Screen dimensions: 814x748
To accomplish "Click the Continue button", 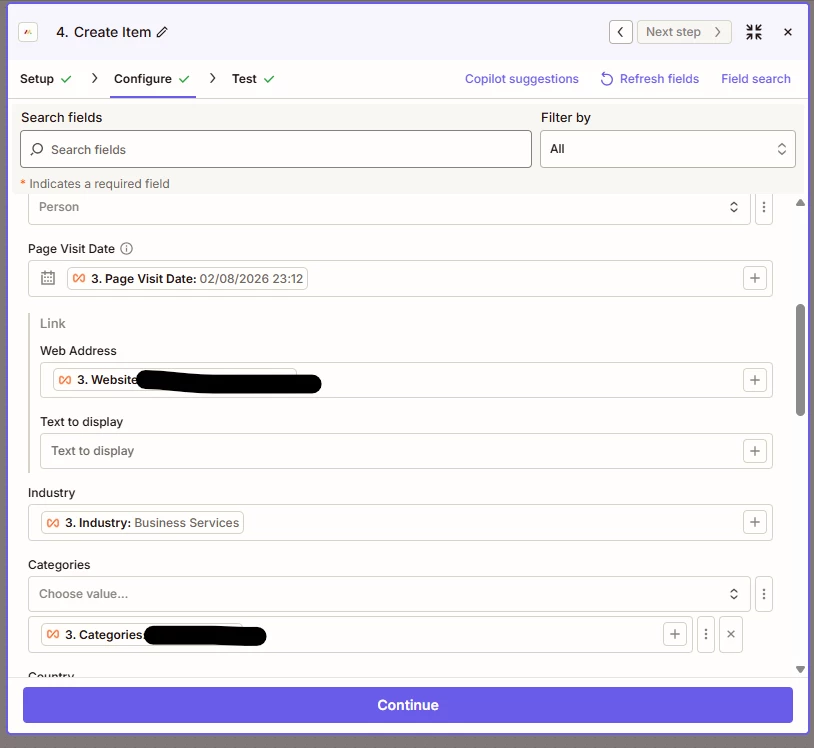I will click(408, 705).
